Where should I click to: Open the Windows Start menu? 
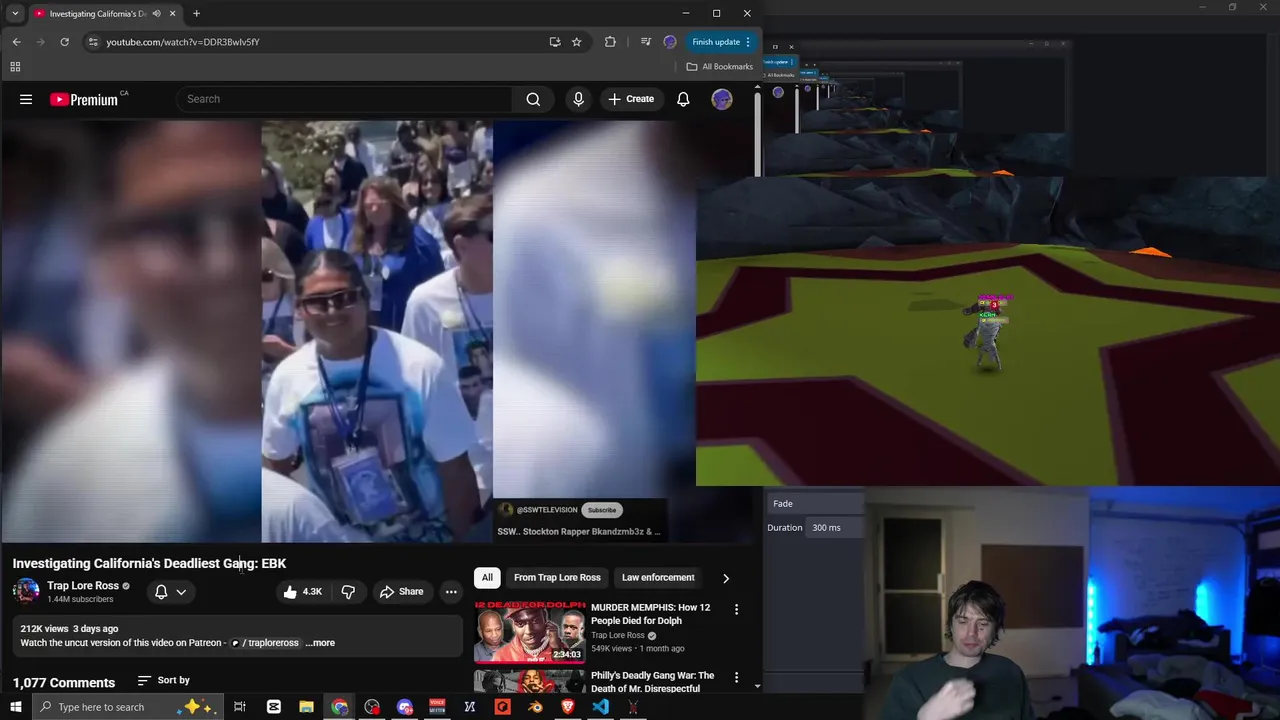pos(15,707)
